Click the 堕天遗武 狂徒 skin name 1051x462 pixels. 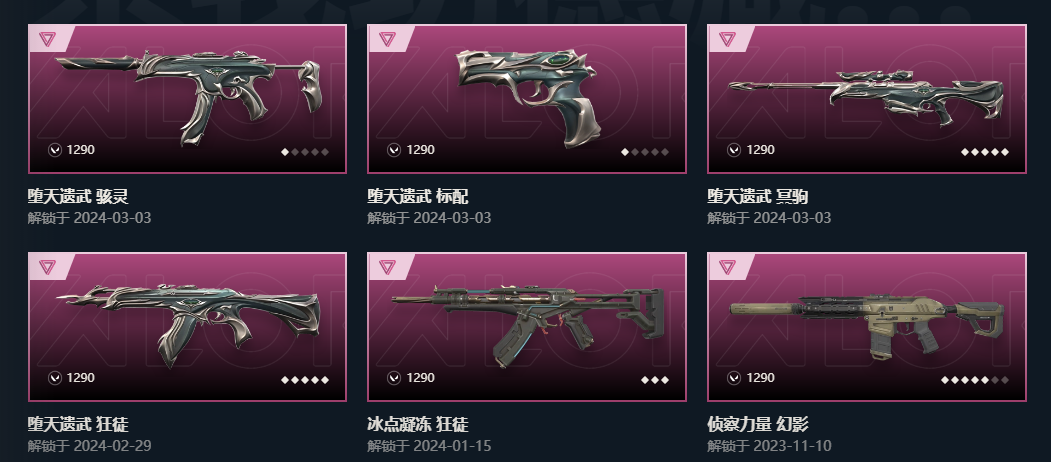78,424
